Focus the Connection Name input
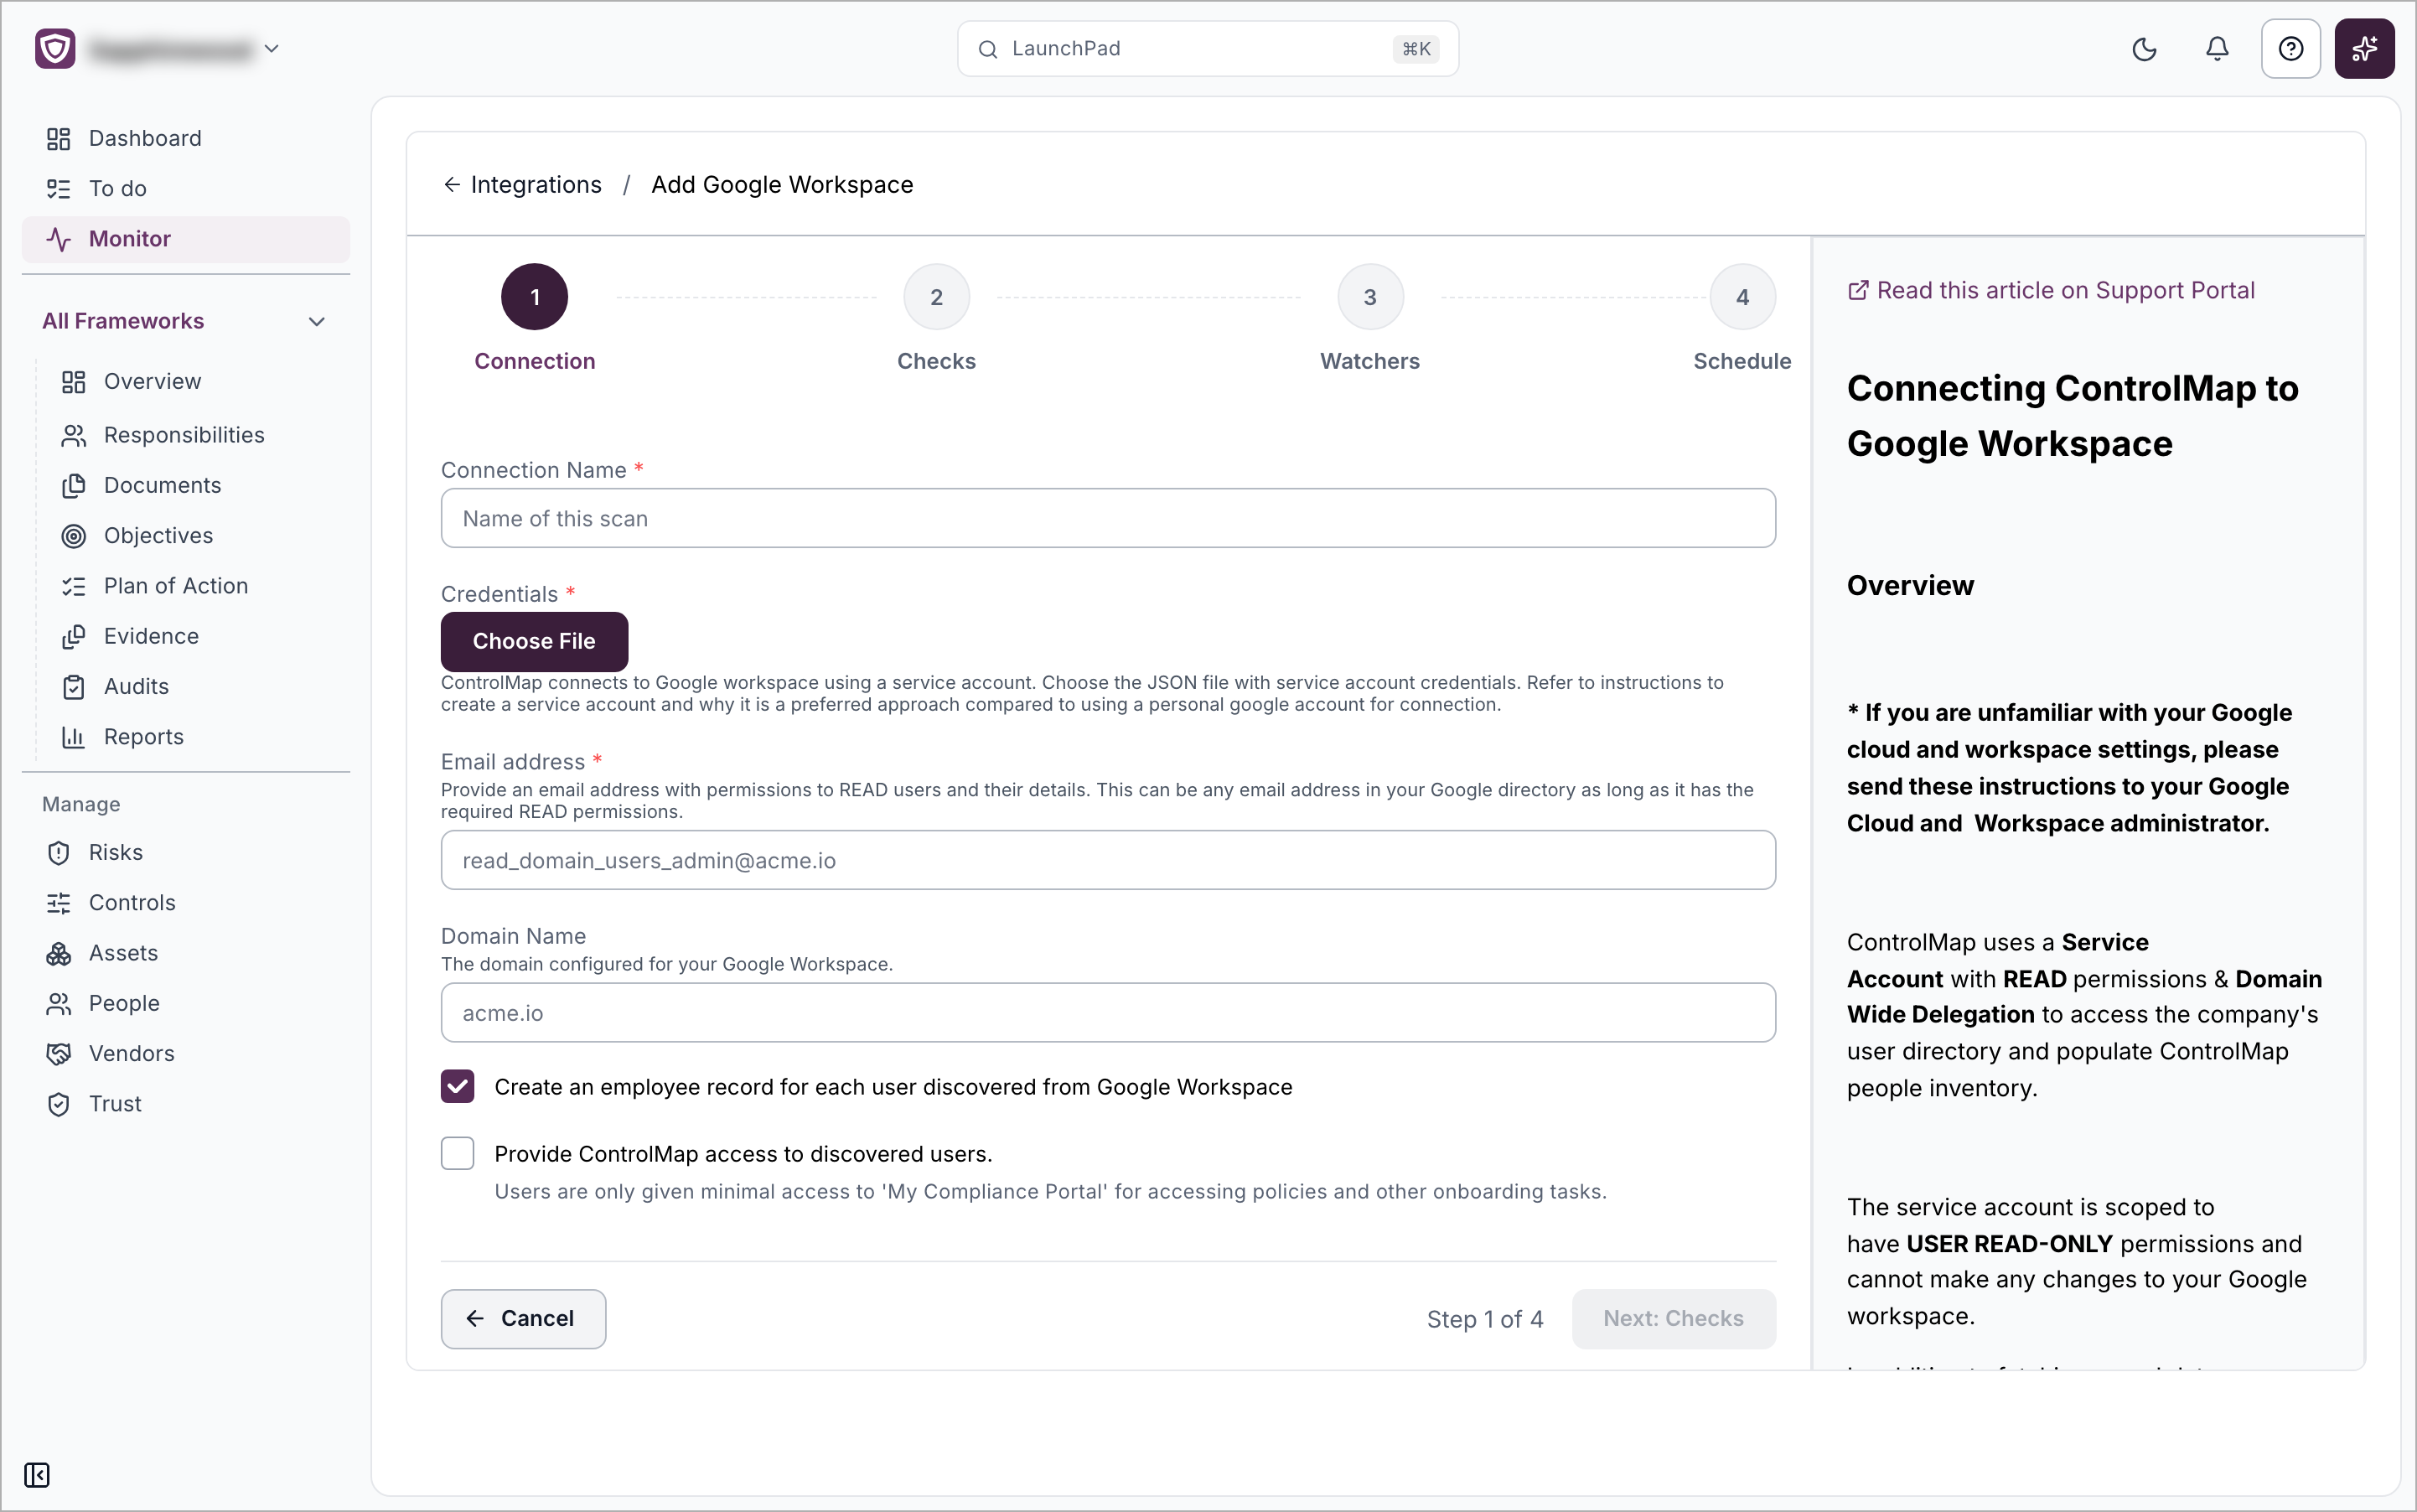The width and height of the screenshot is (2417, 1512). coord(1108,518)
